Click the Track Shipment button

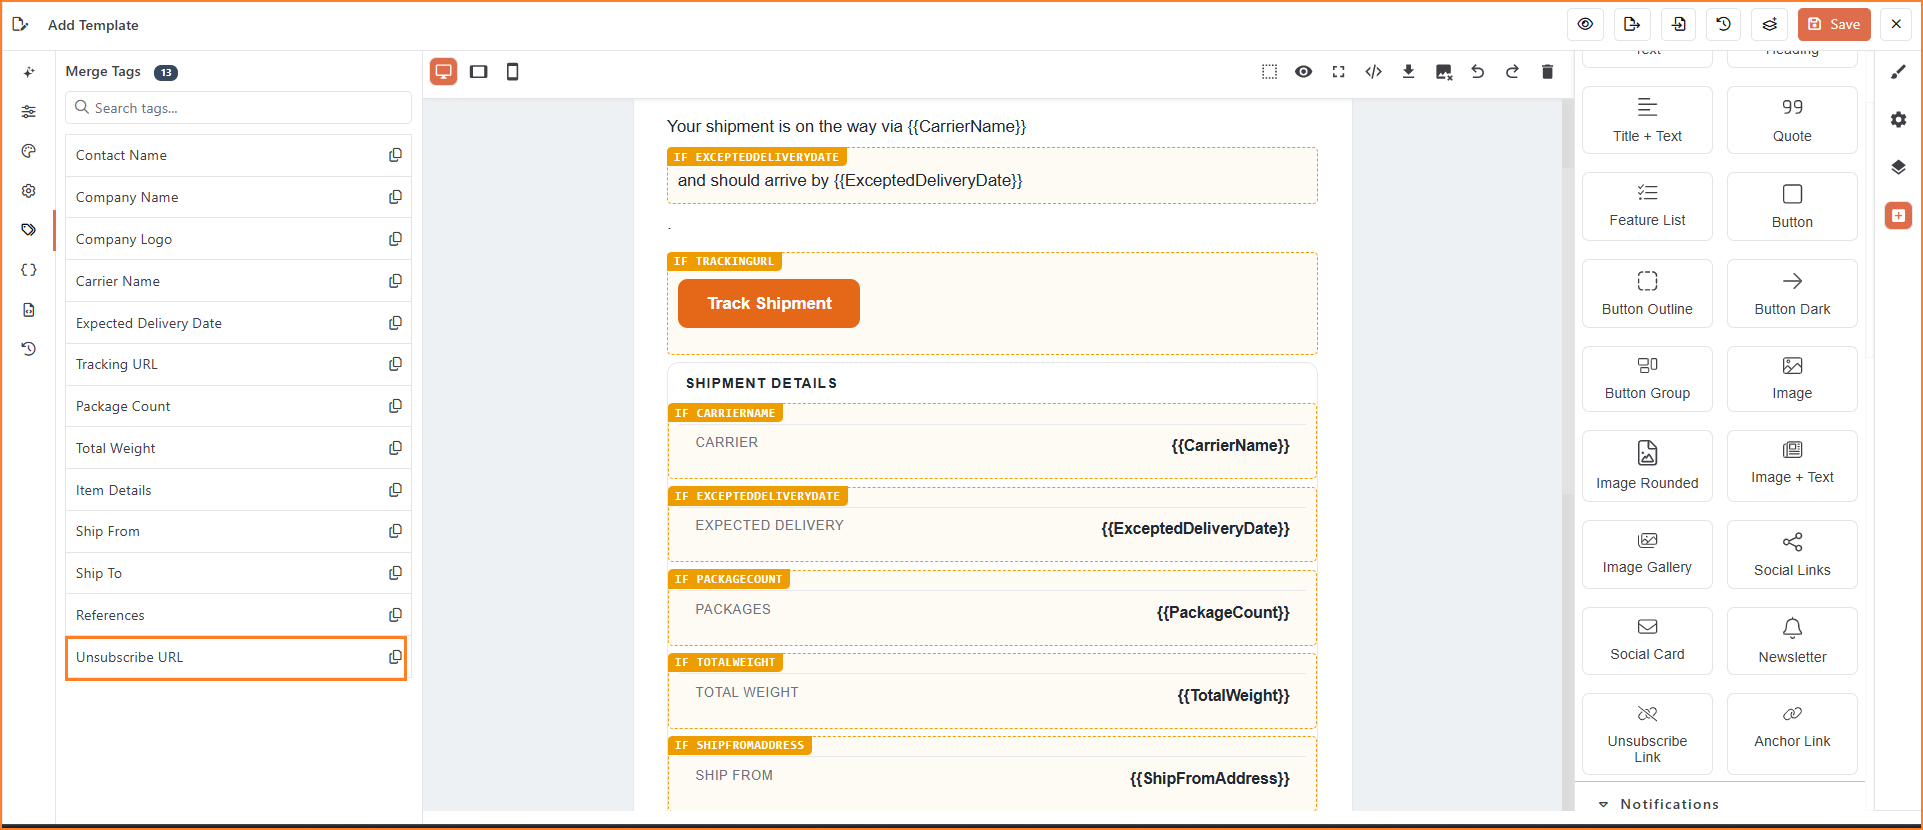coord(769,303)
